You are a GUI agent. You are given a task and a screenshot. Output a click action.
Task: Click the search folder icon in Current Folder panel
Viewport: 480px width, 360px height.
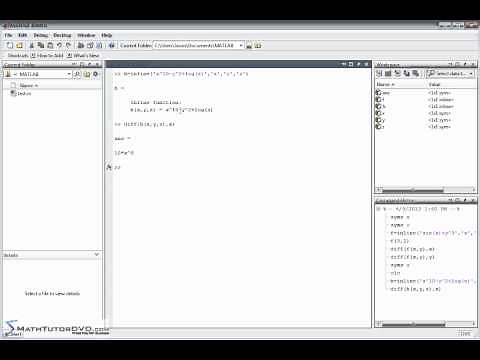point(77,74)
